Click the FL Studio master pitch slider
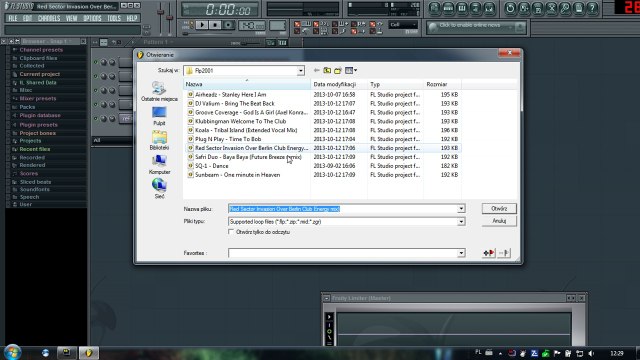The image size is (640, 360). click(x=170, y=18)
